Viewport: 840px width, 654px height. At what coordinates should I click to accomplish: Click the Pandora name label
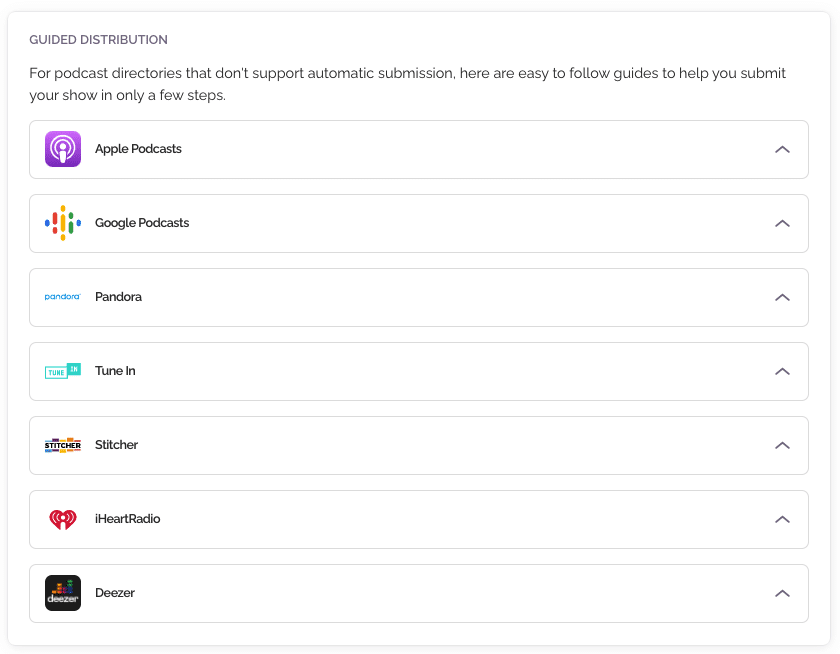[118, 297]
